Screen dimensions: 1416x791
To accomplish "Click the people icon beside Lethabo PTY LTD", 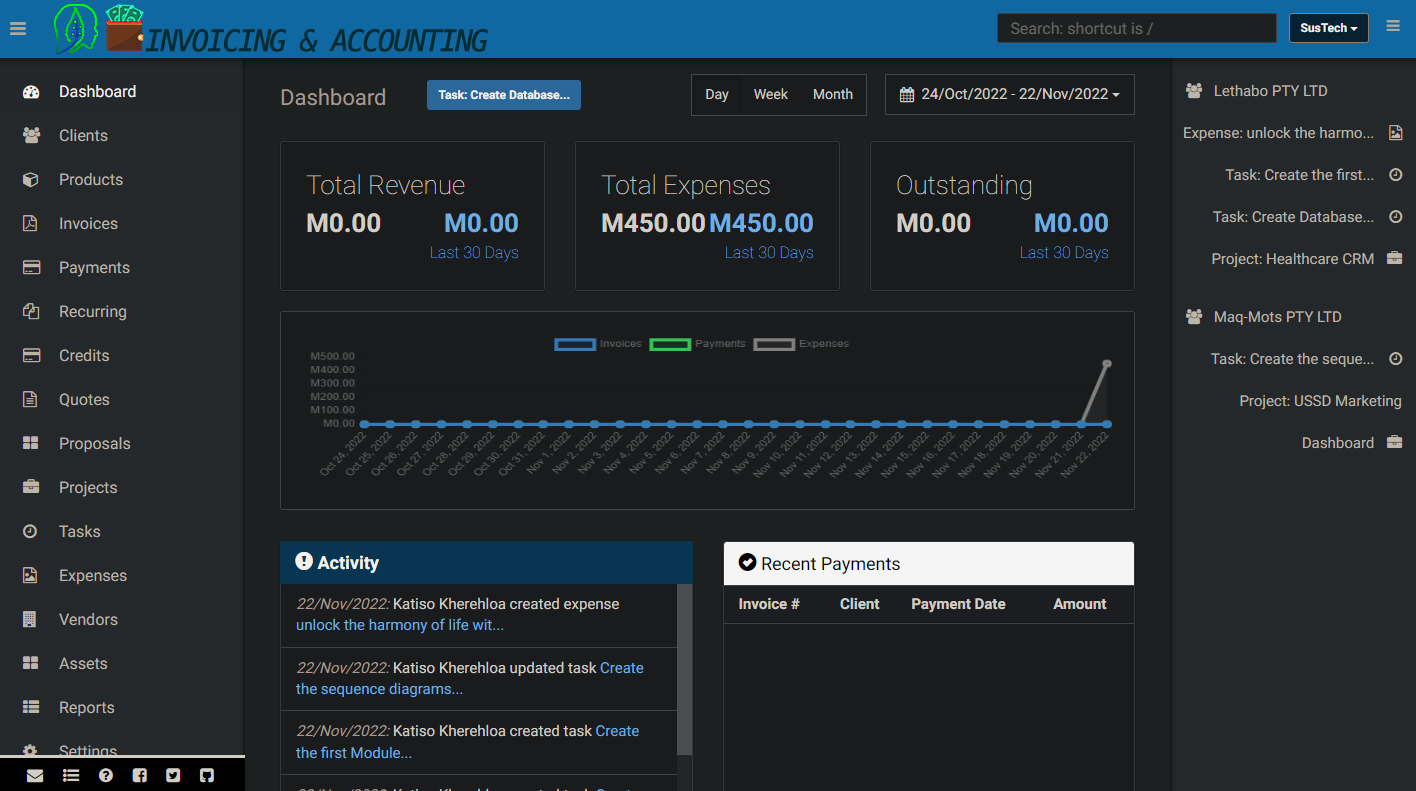I will 1194,91.
